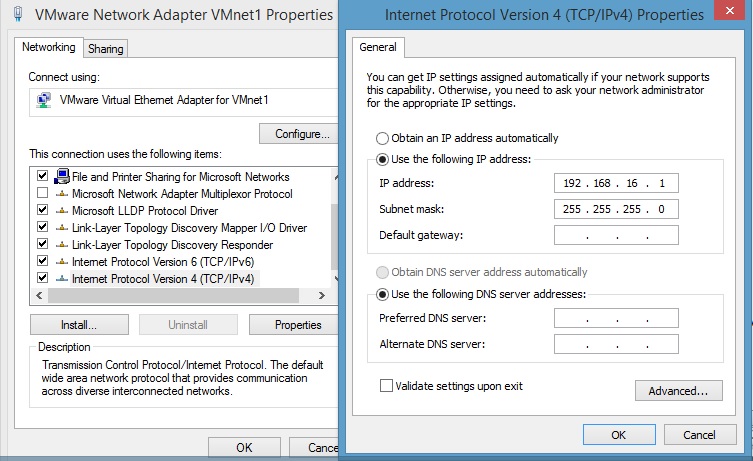Image resolution: width=753 pixels, height=461 pixels.
Task: Click the Microsoft Network Adapter Multiplexor icon
Action: pyautogui.click(x=62, y=194)
